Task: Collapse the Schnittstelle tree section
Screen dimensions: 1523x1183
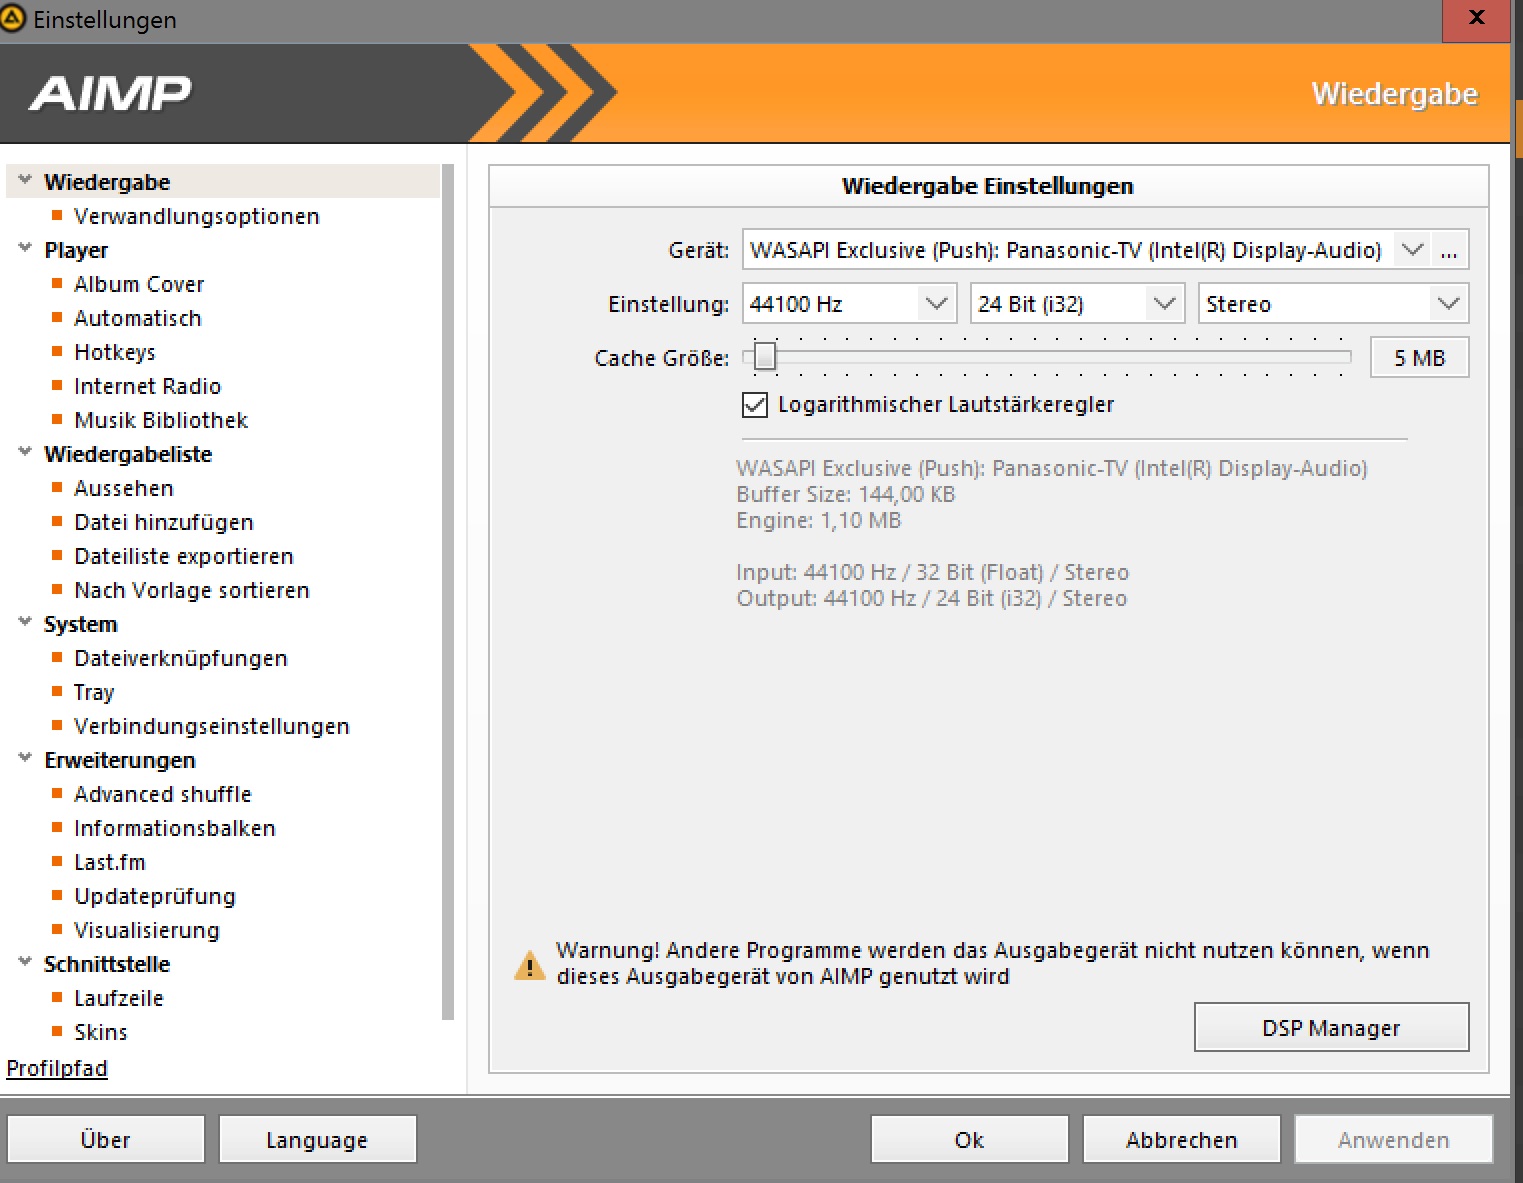Action: 25,962
